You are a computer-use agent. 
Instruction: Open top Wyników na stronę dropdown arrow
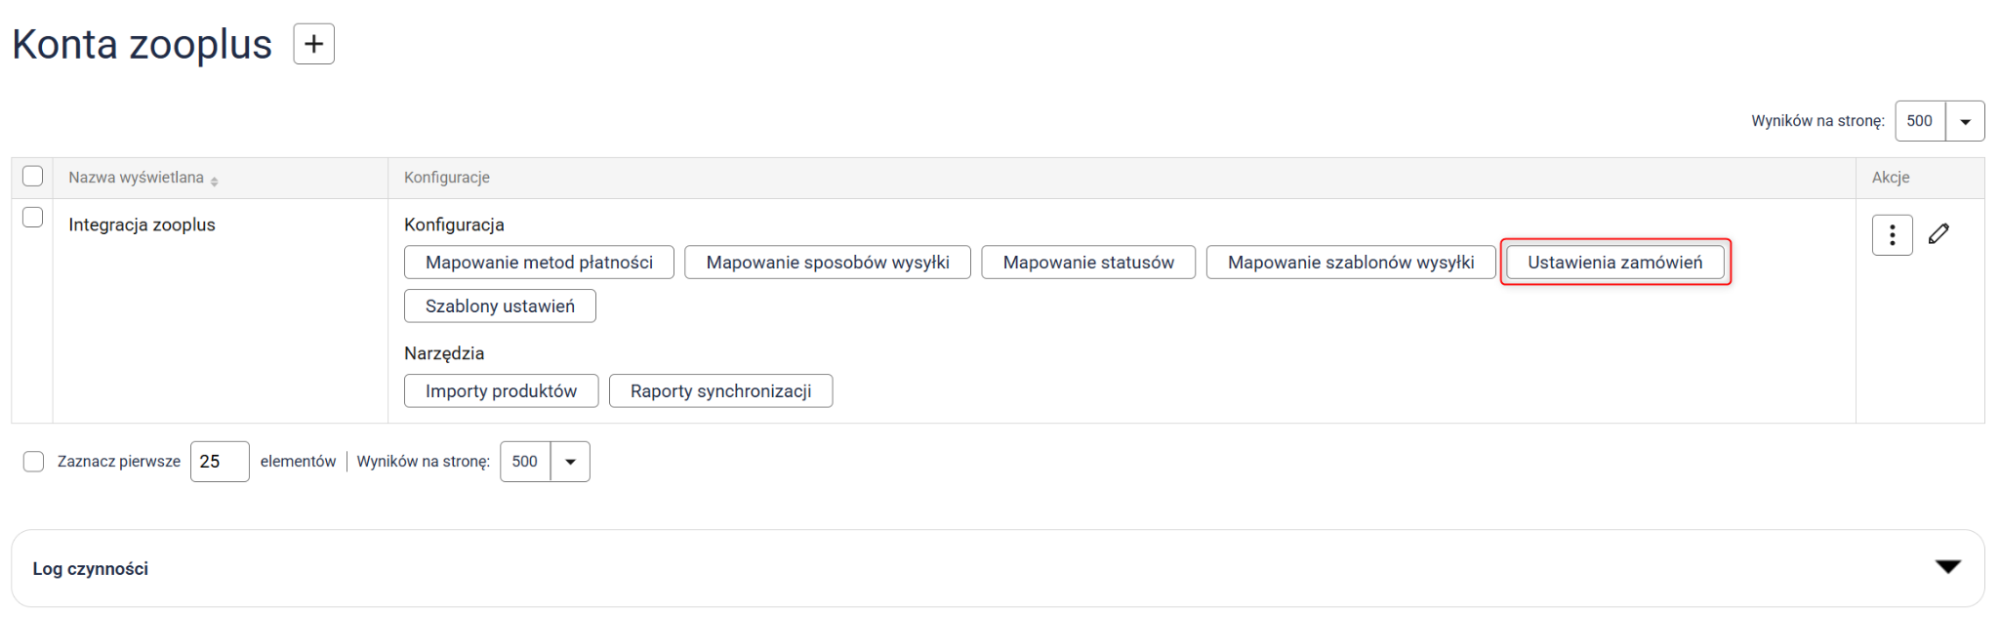coord(1964,121)
